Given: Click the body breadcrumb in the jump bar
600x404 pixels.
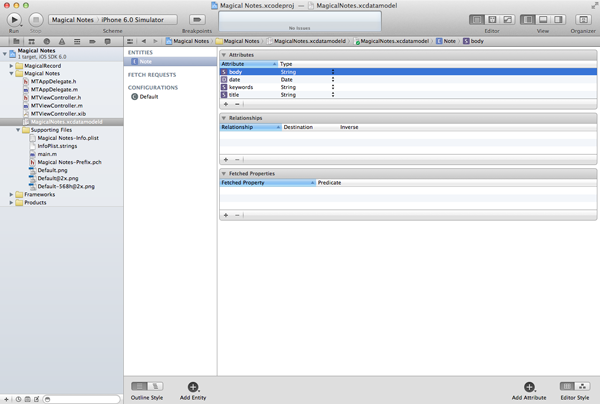Looking at the screenshot, I should [x=473, y=41].
